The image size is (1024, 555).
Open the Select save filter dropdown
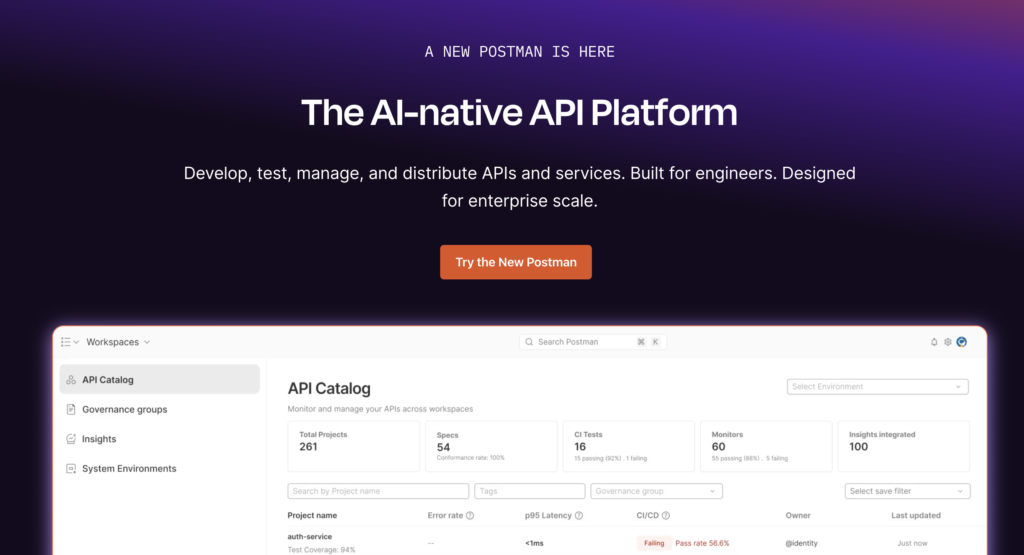[907, 491]
